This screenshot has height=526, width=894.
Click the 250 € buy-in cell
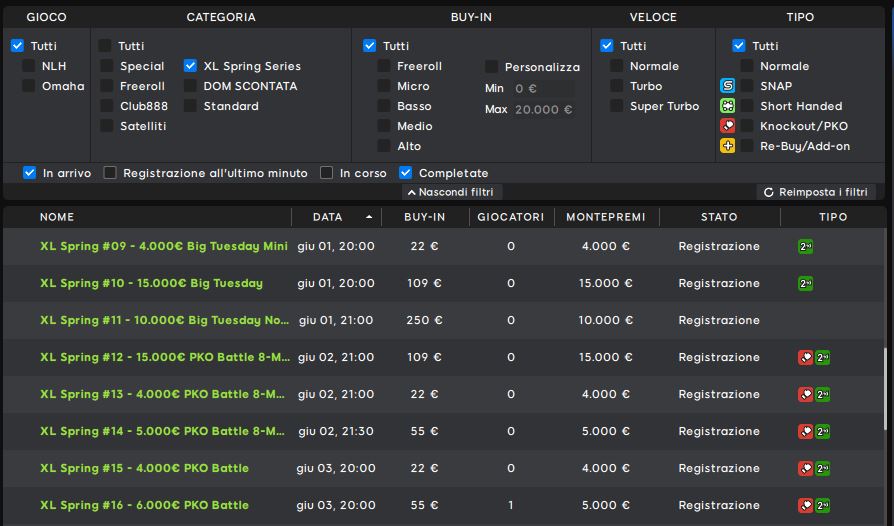click(x=424, y=320)
